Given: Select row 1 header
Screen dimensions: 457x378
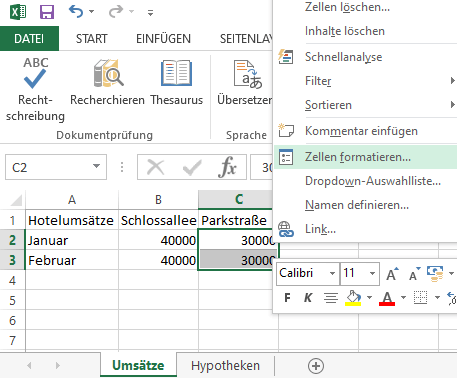Looking at the screenshot, I should (12, 220).
